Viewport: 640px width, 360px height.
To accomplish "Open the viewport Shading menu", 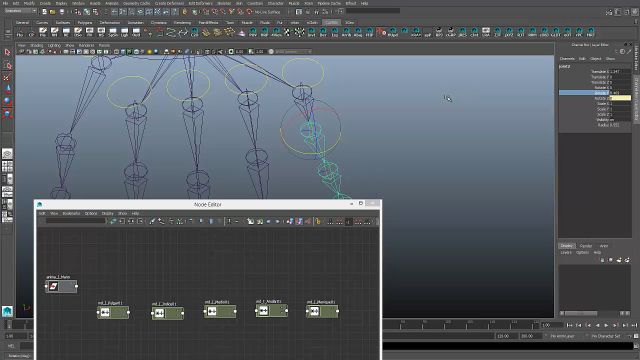I will [x=37, y=45].
